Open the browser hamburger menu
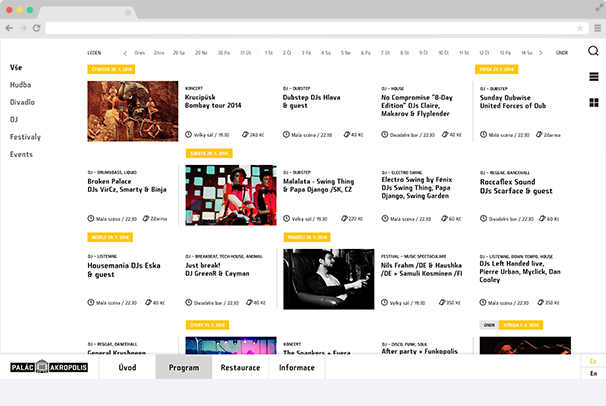The image size is (606, 406). point(595,28)
